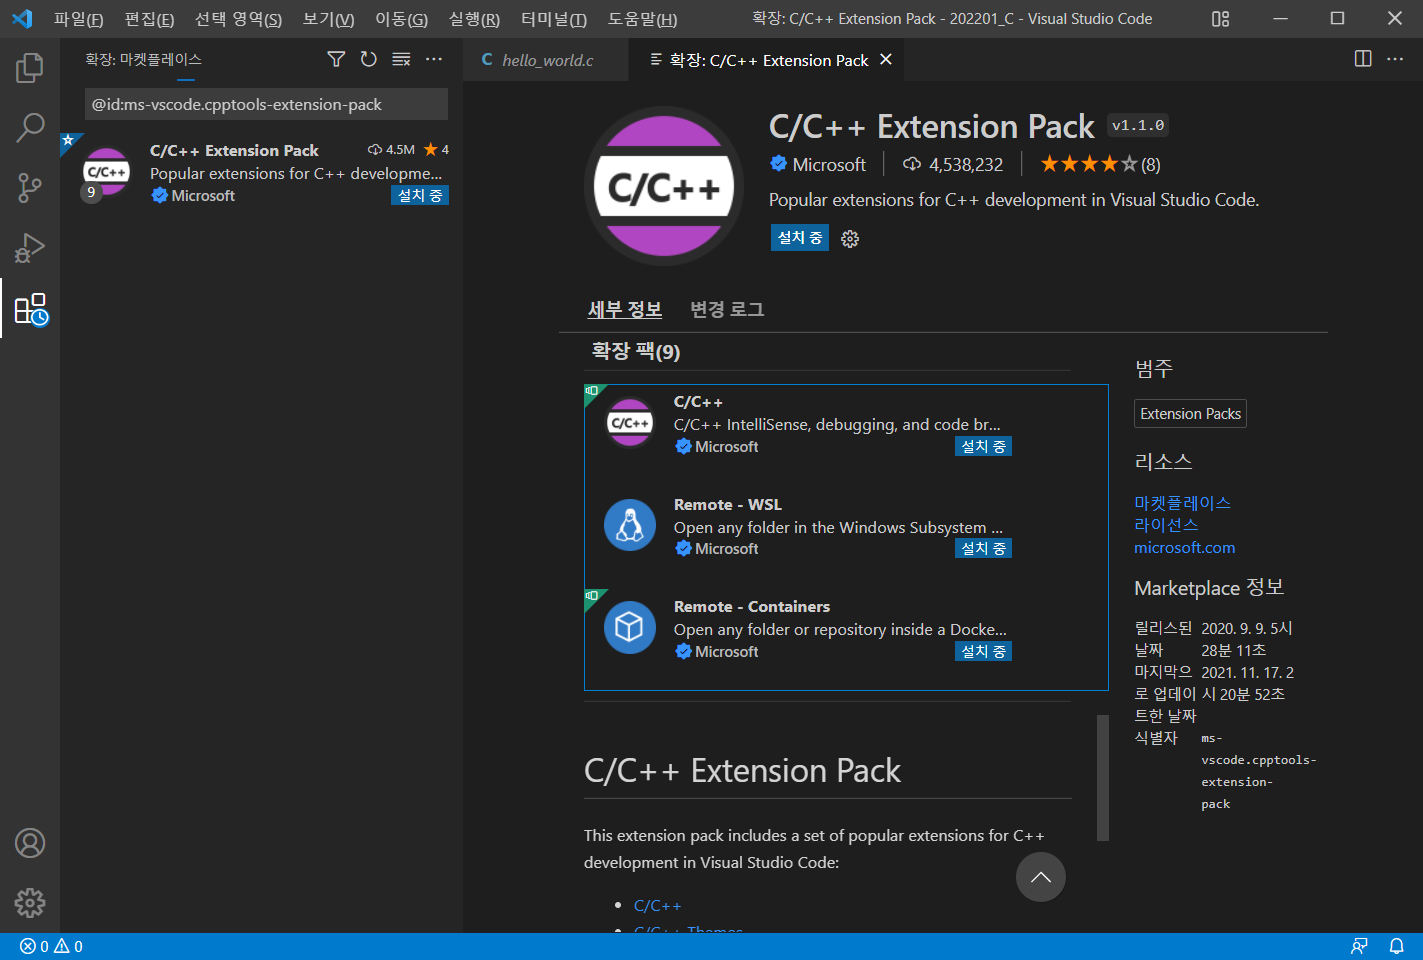Open the Accounts icon in activity bar
The width and height of the screenshot is (1423, 960).
[30, 843]
